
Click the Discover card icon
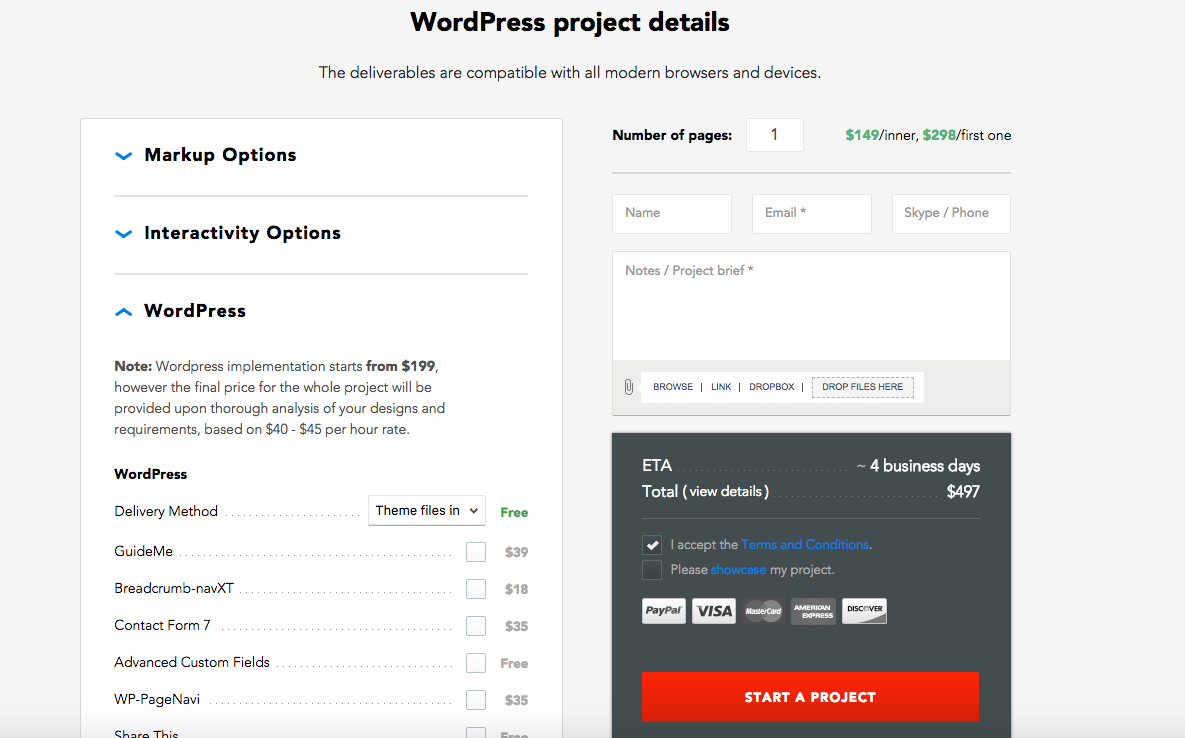click(x=864, y=610)
